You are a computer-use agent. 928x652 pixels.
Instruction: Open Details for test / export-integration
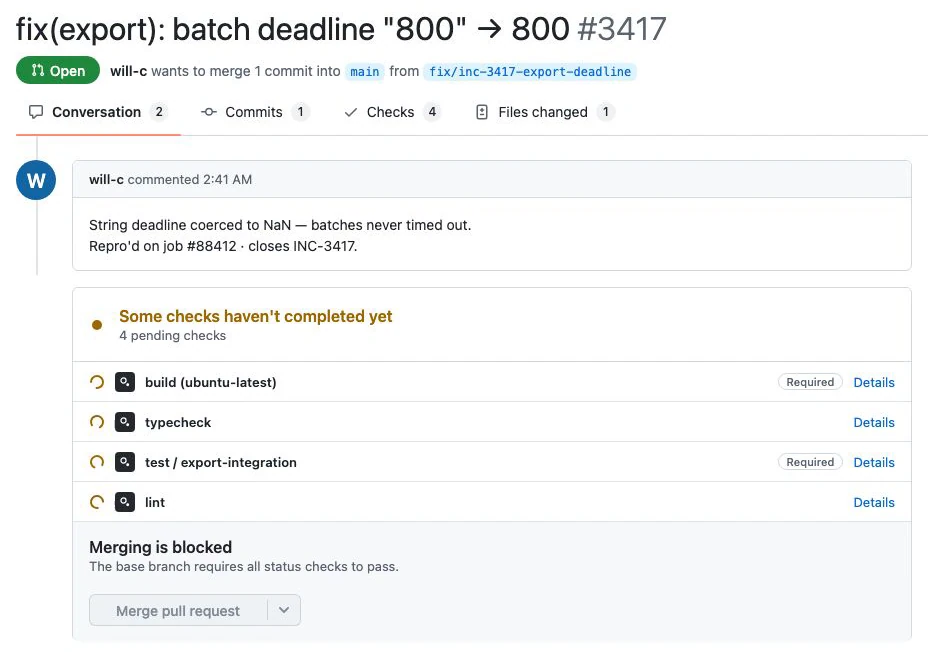pos(874,462)
